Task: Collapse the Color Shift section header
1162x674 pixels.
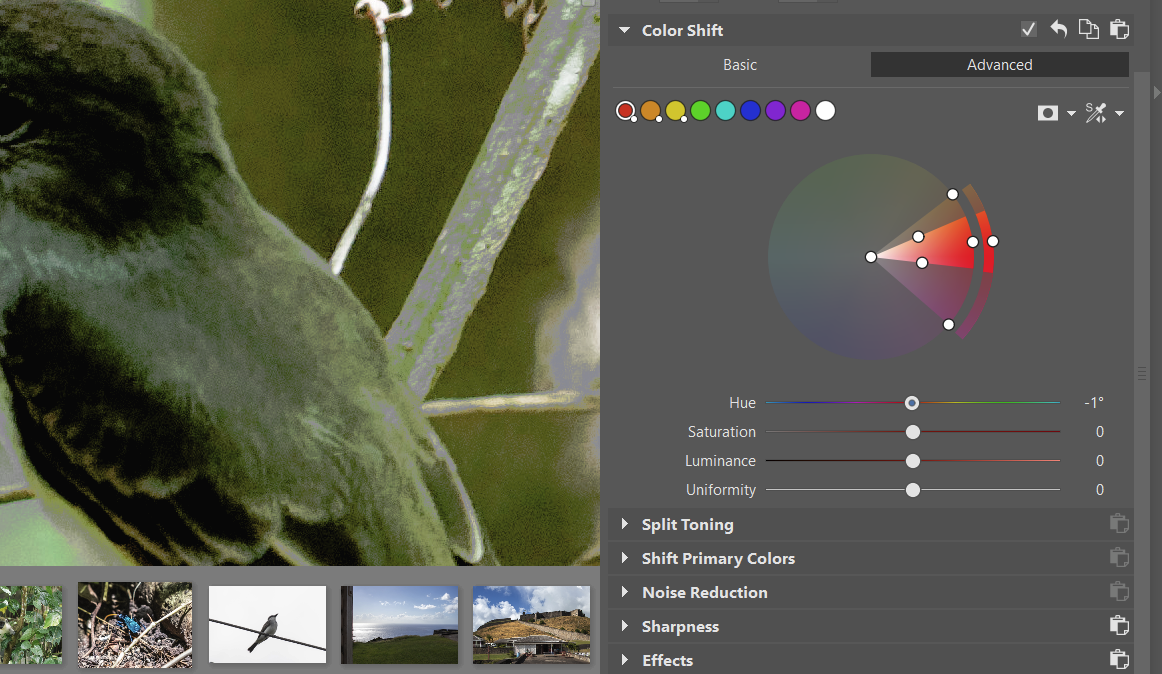Action: (624, 30)
